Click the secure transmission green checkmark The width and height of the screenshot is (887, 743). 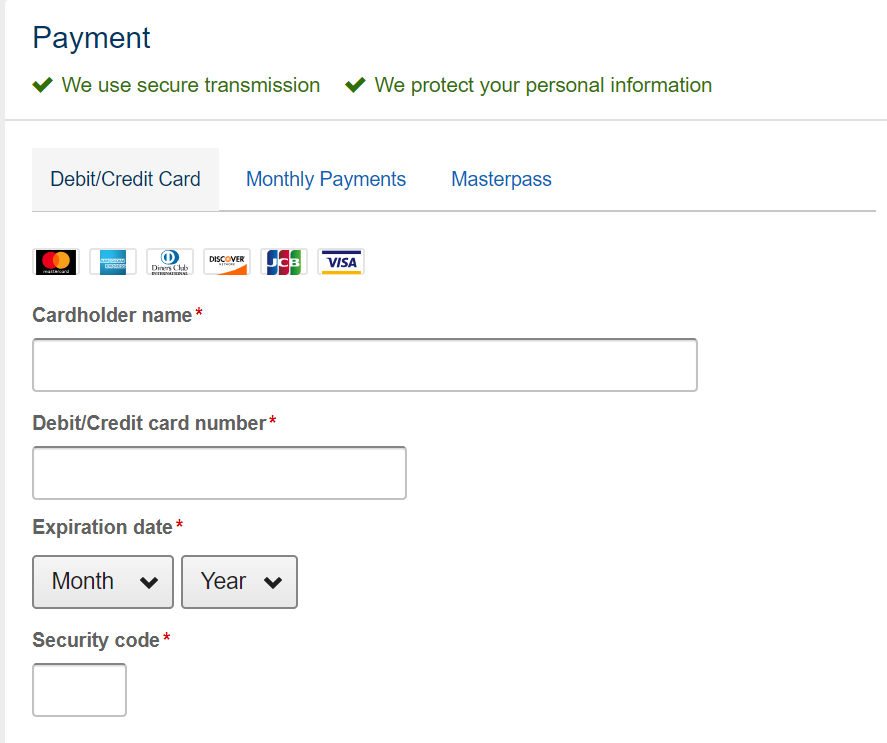tap(42, 86)
